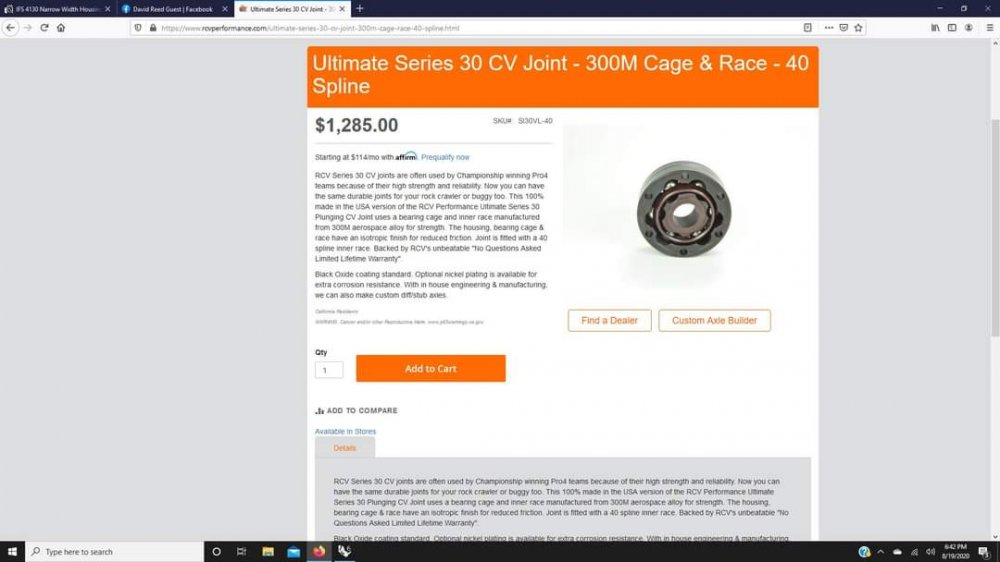Open a new browser tab
The height and width of the screenshot is (562, 1000).
point(360,9)
